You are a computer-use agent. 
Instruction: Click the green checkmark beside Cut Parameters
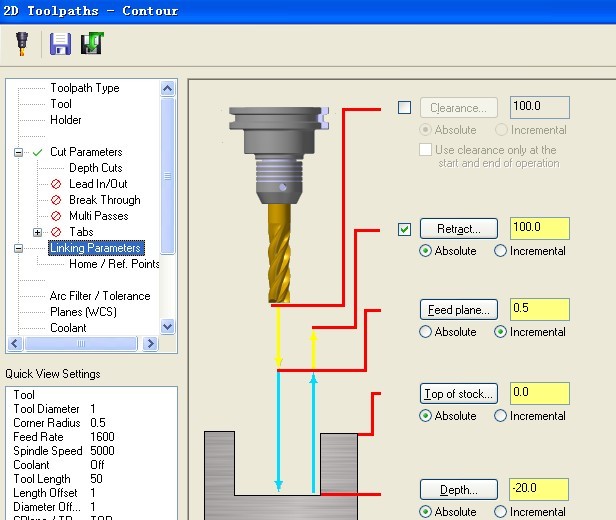37,152
